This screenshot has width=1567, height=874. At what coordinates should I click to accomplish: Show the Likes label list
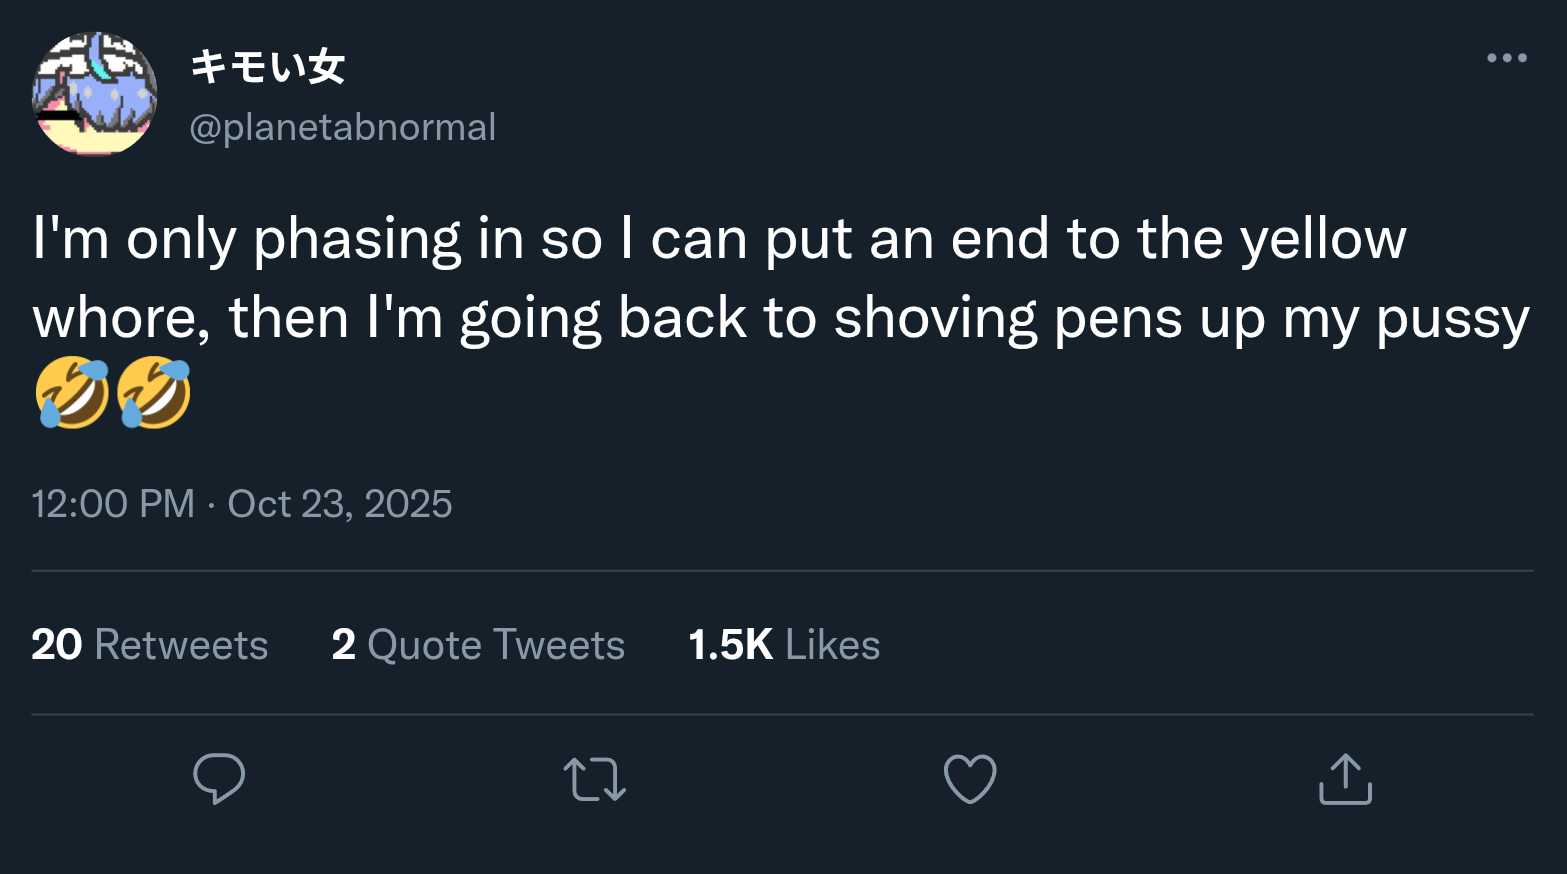coord(832,645)
